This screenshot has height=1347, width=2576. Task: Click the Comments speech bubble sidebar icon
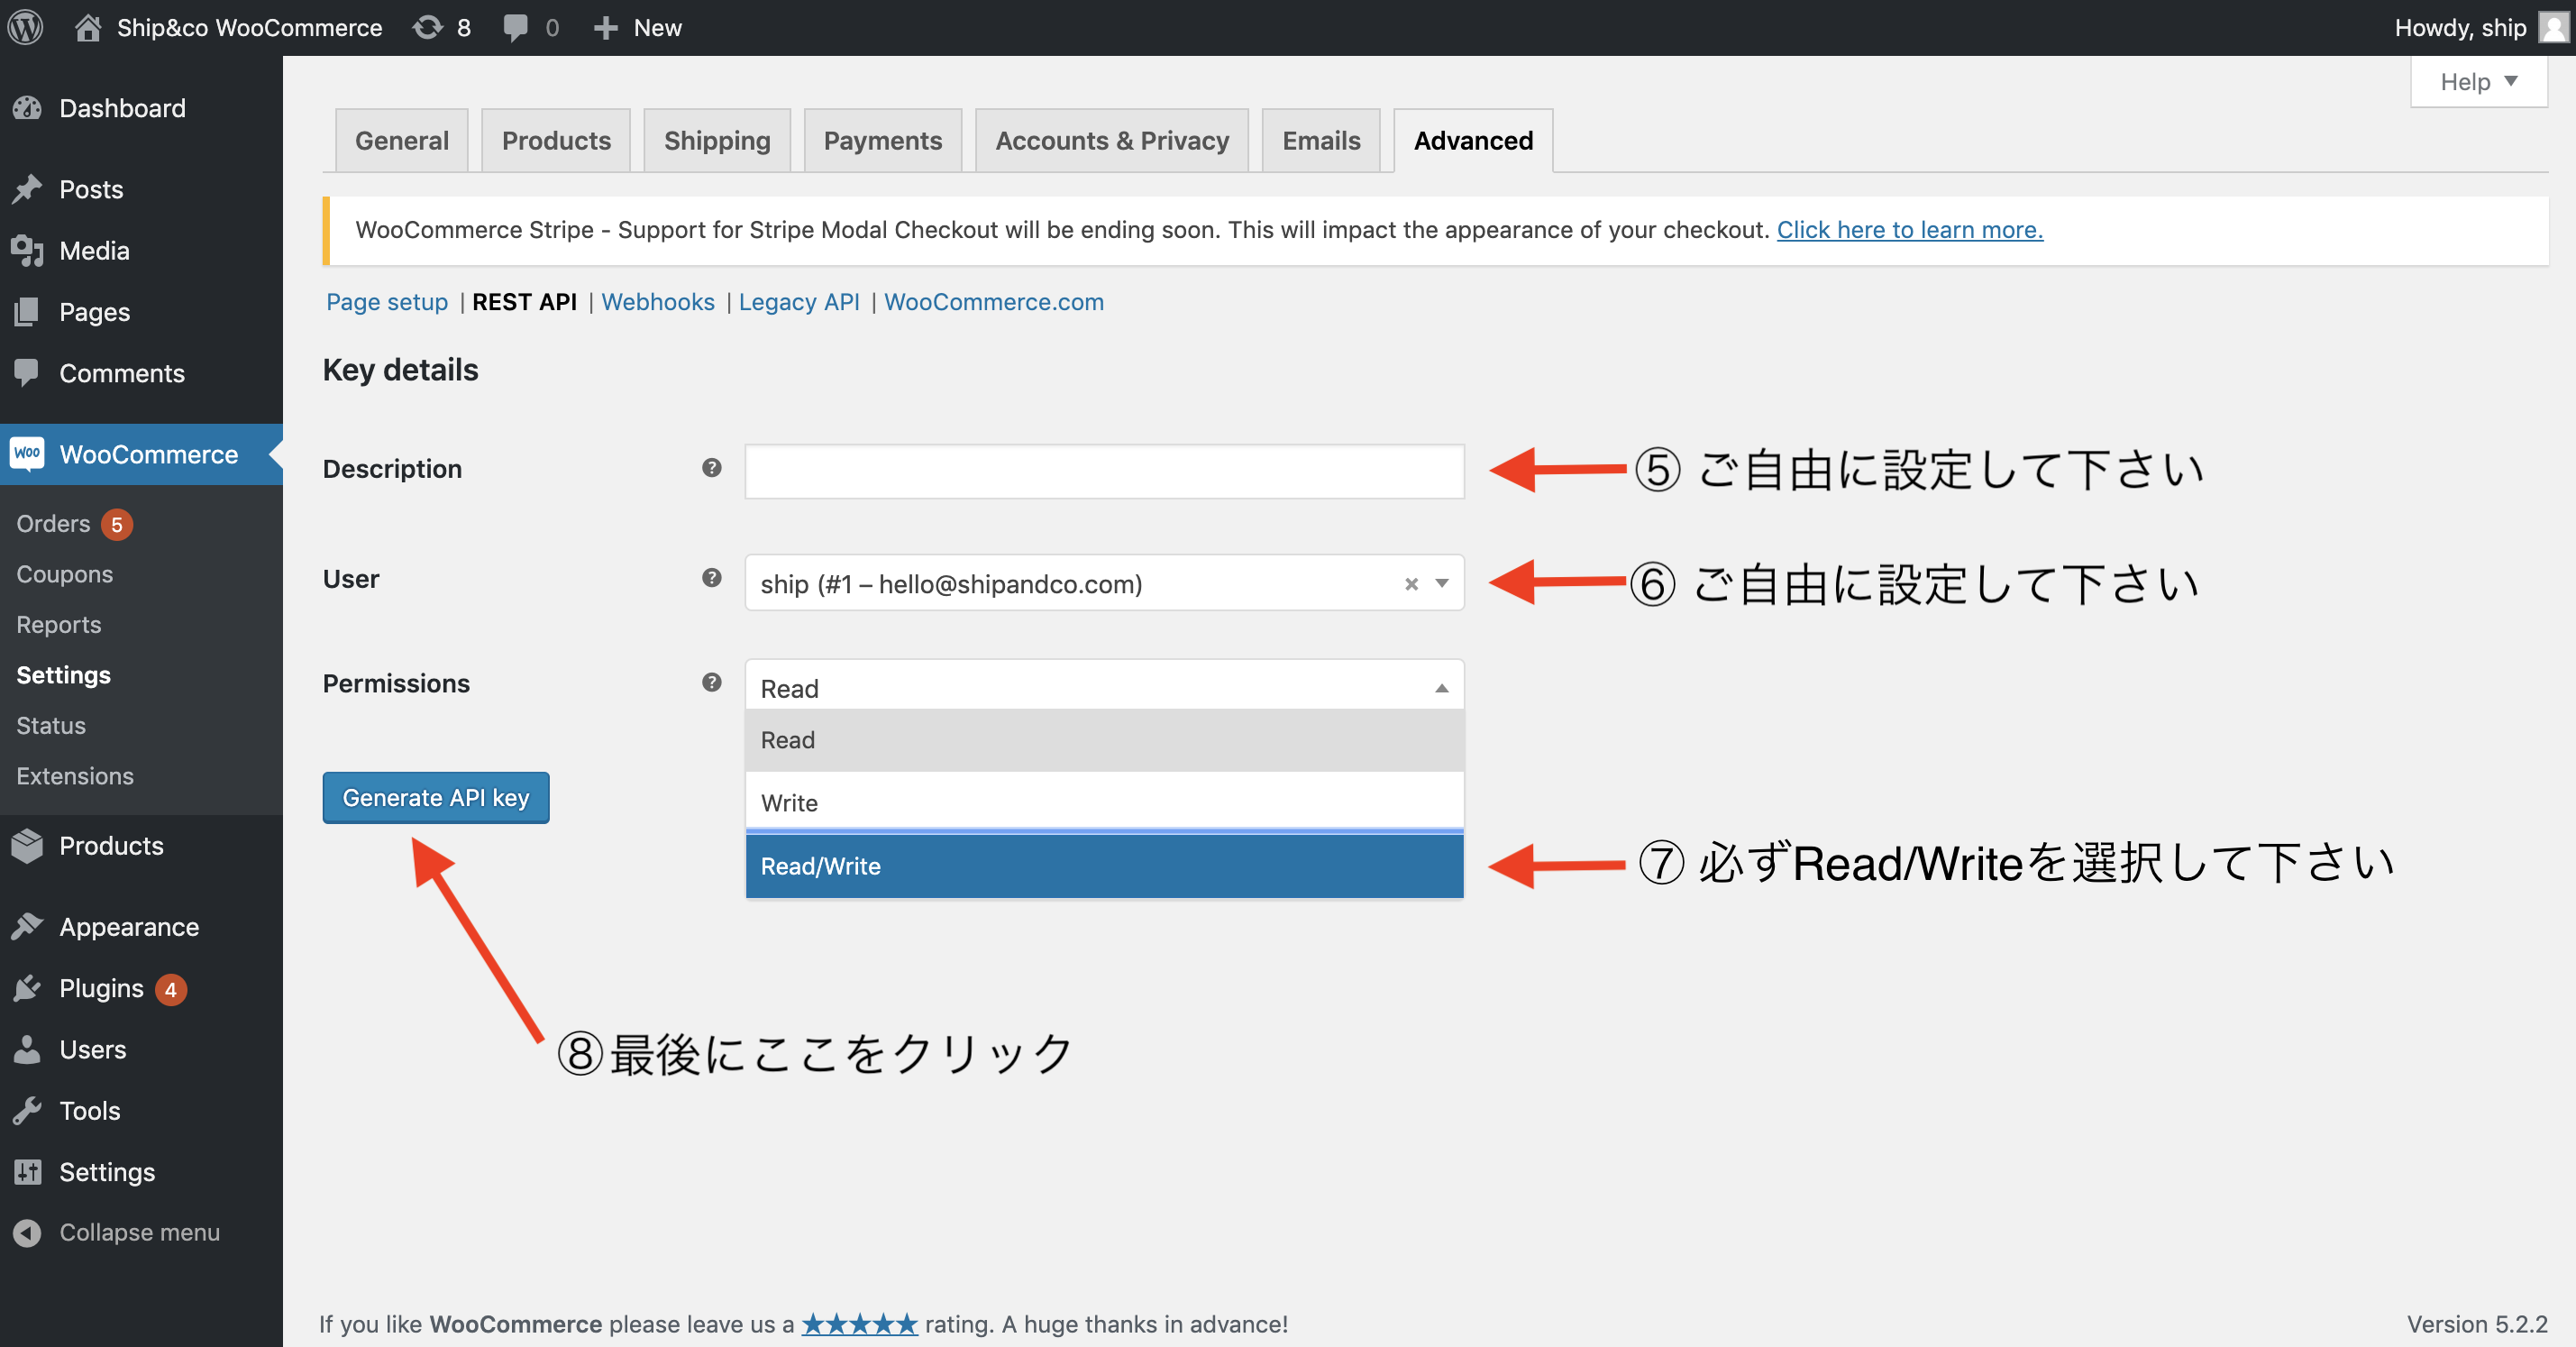click(27, 373)
